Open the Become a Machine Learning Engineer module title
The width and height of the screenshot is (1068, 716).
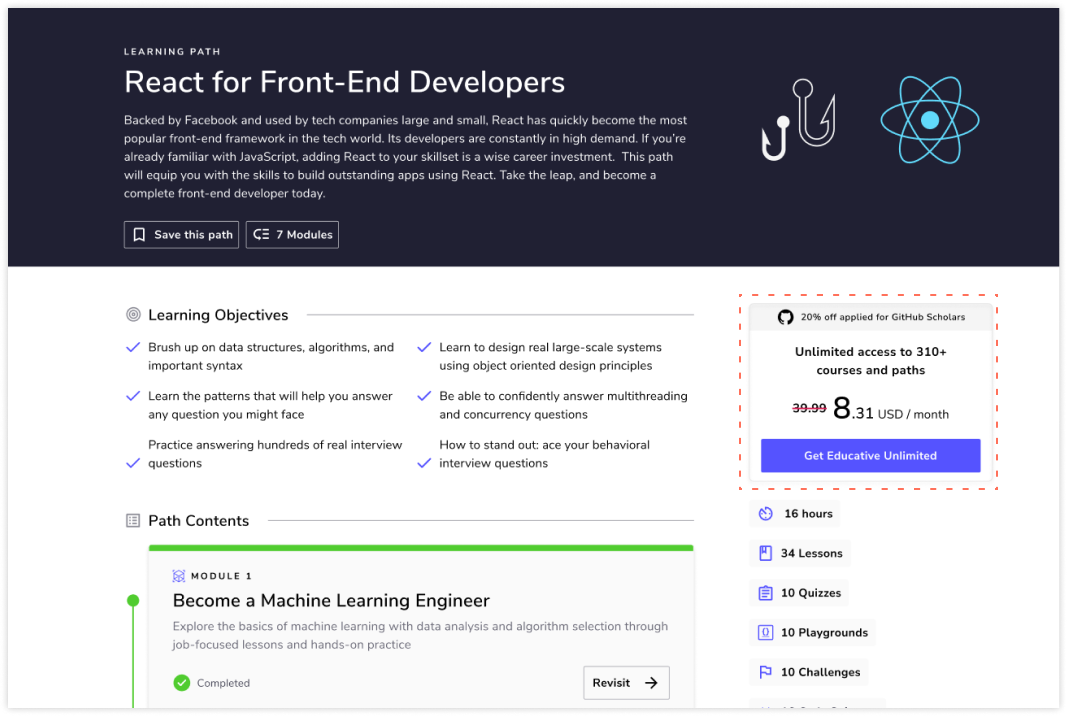331,601
